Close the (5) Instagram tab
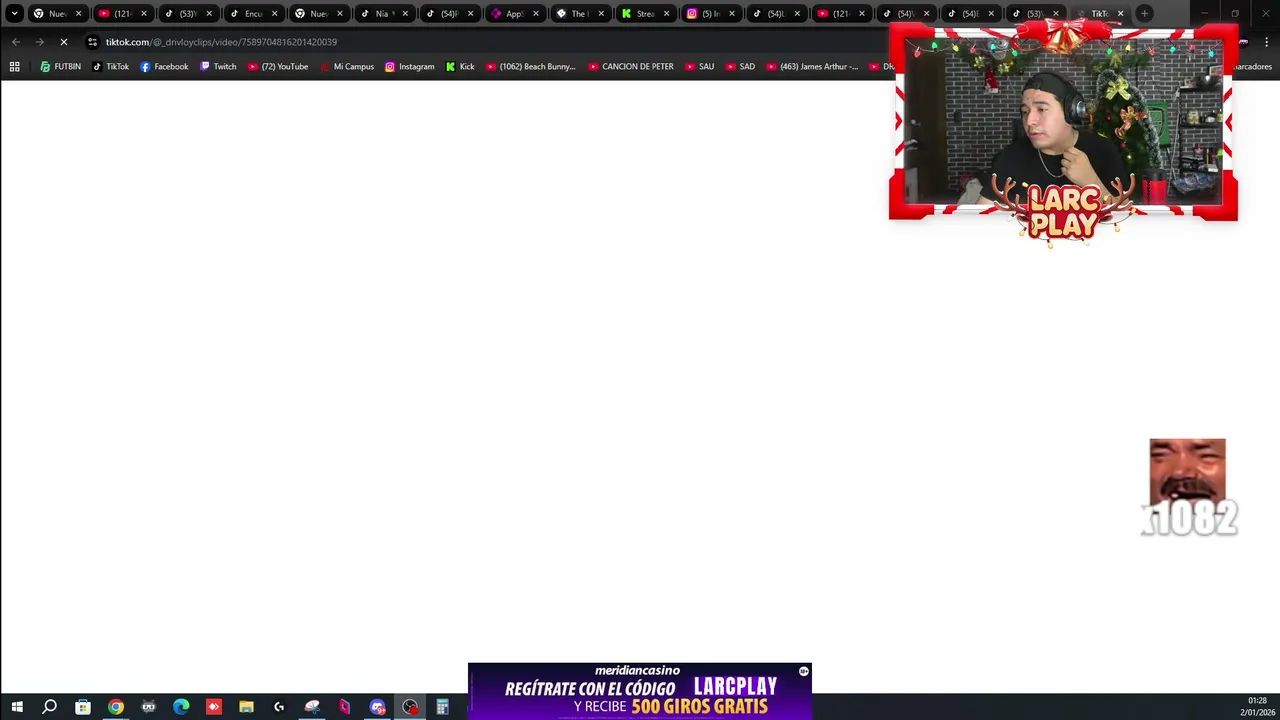1280x720 pixels. click(732, 14)
